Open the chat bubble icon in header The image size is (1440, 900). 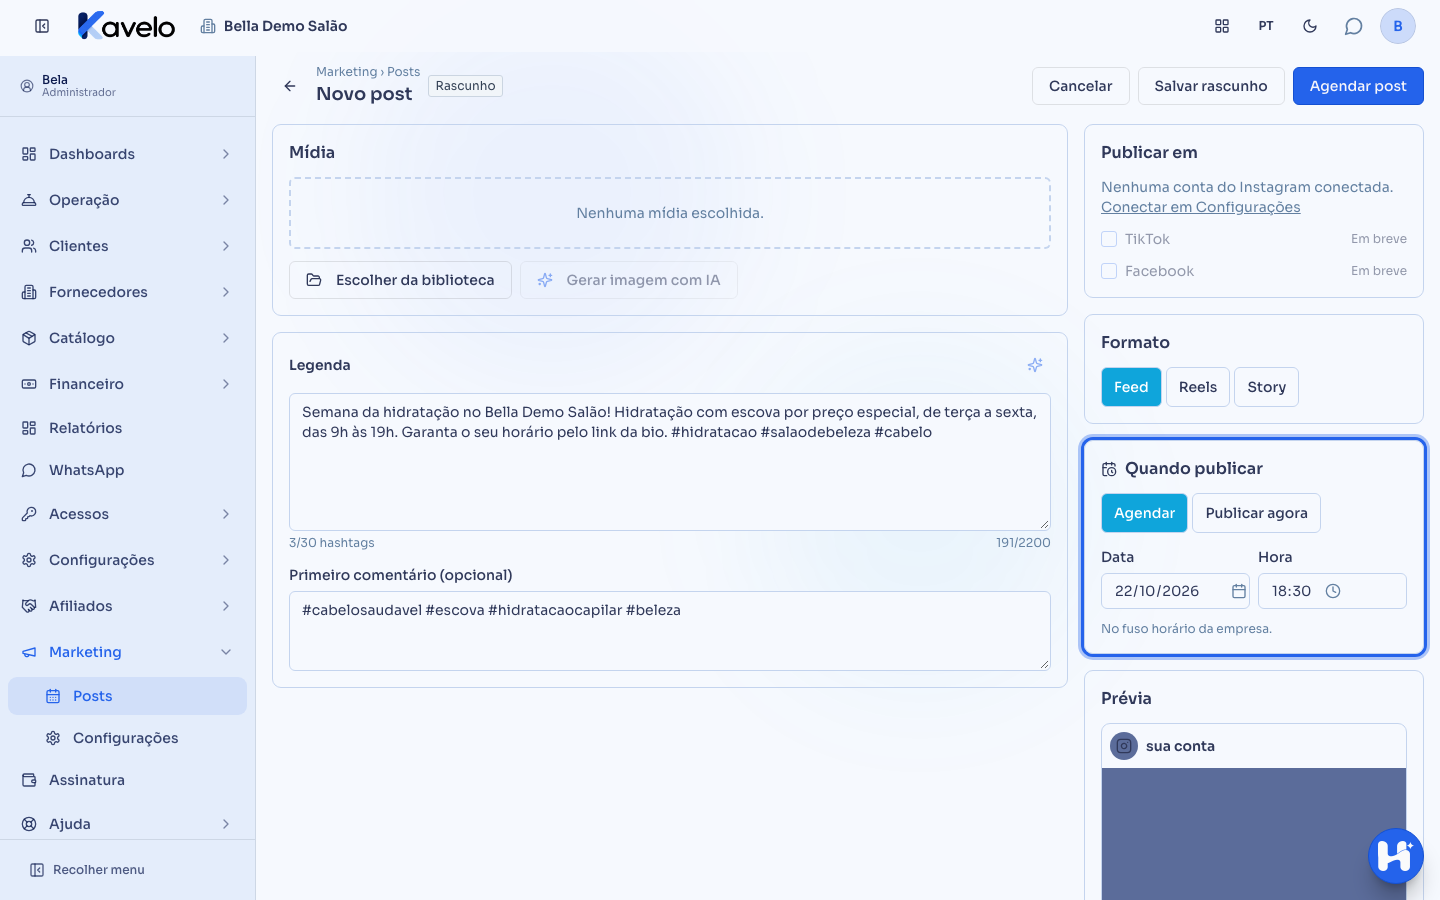(x=1354, y=26)
